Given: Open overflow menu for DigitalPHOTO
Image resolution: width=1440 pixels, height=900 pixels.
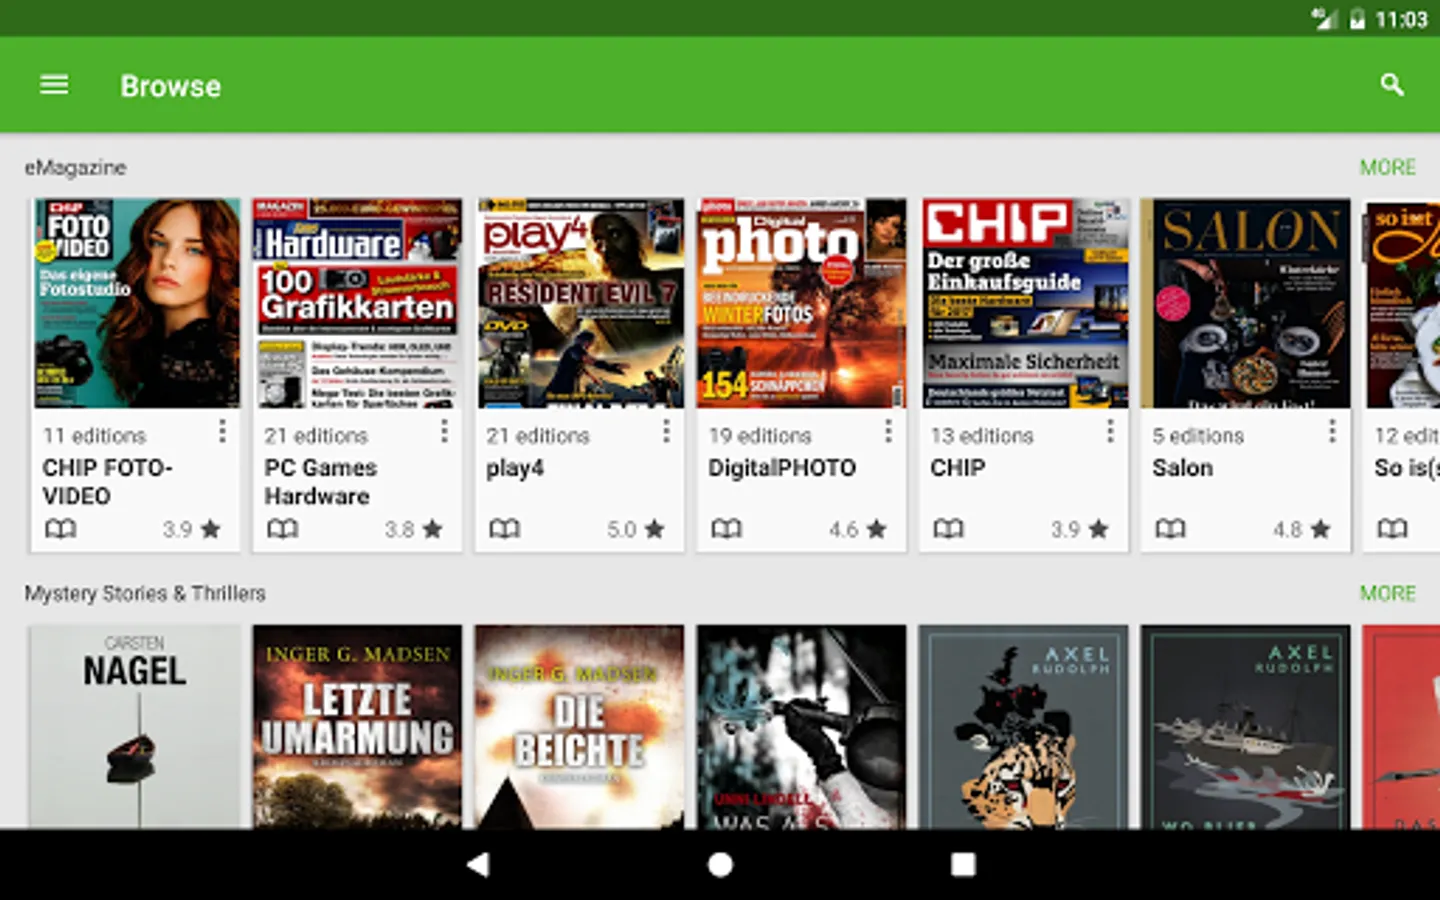Looking at the screenshot, I should [888, 431].
